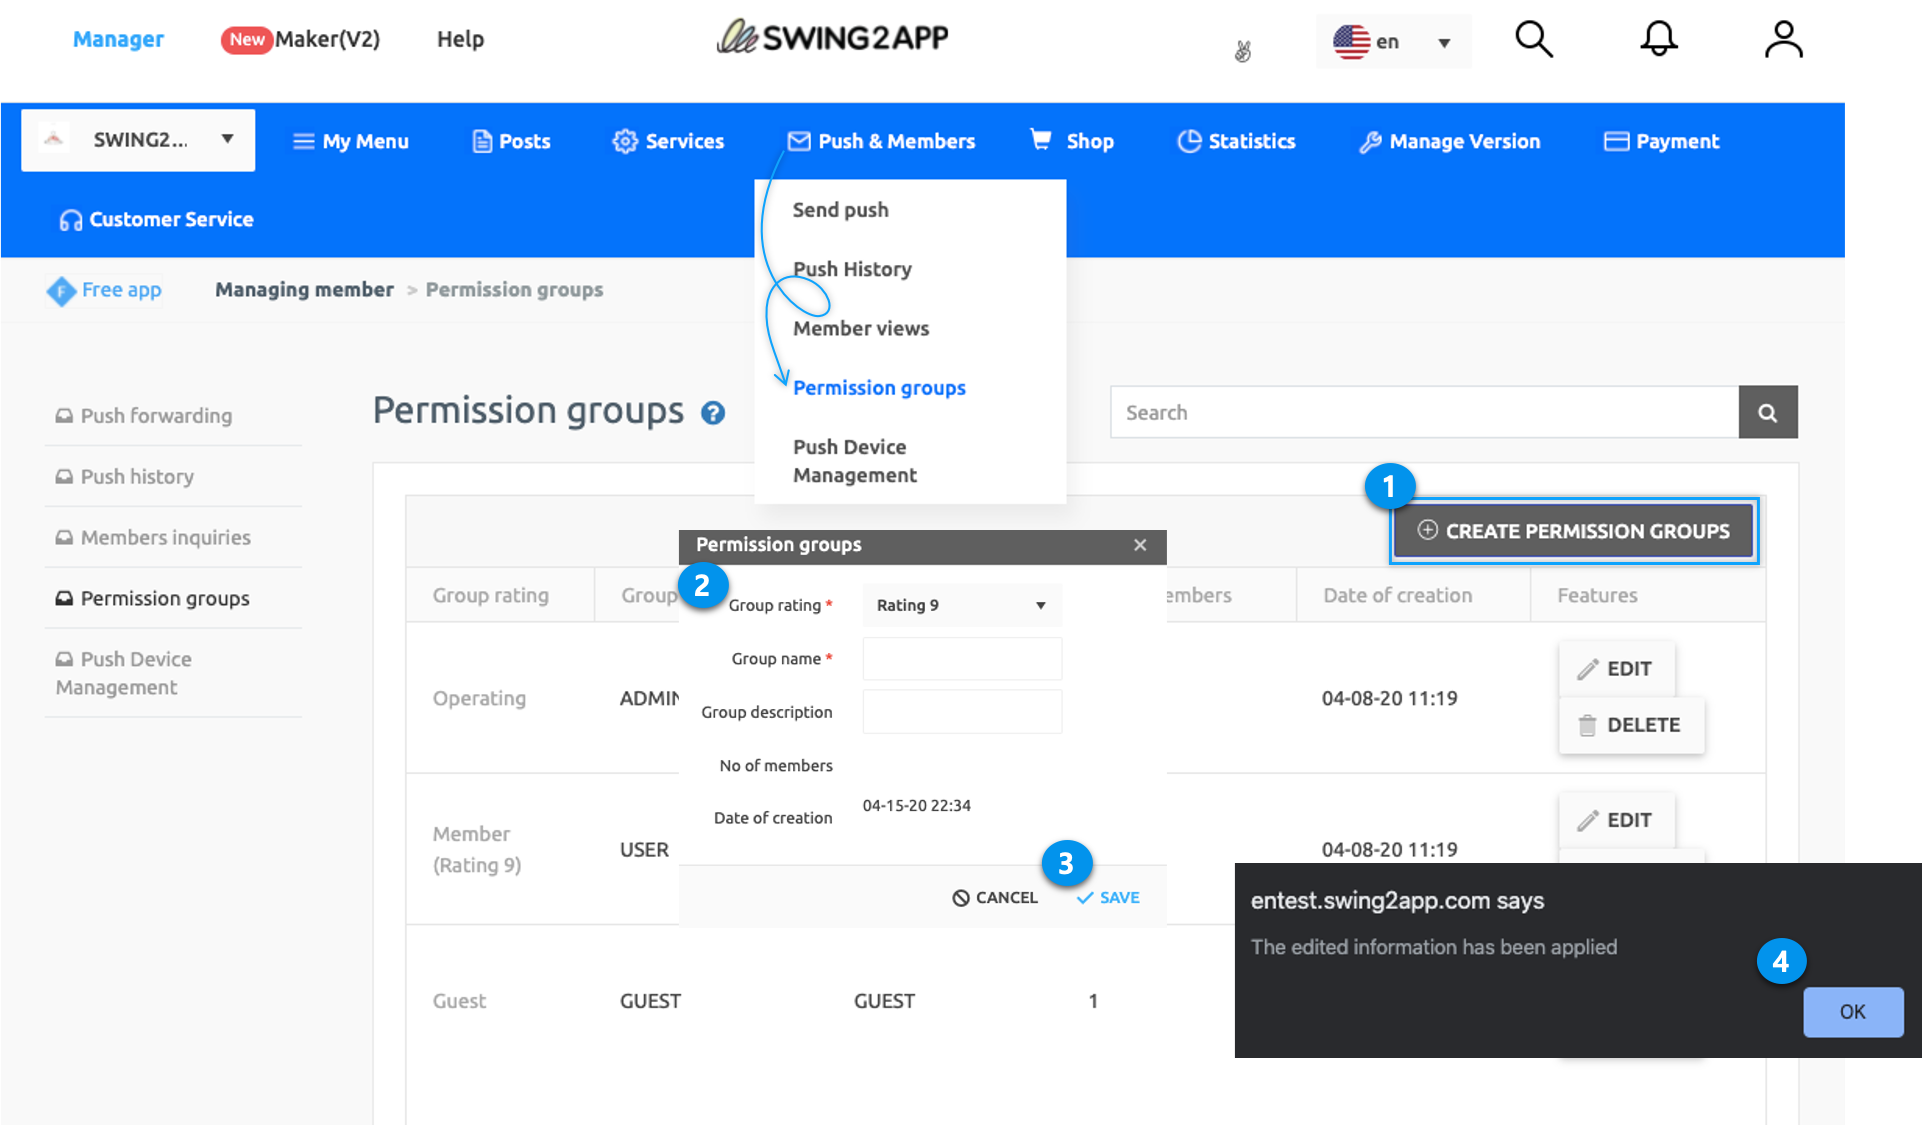Select Push History in dropdown menu
The image size is (1922, 1125).
[852, 269]
